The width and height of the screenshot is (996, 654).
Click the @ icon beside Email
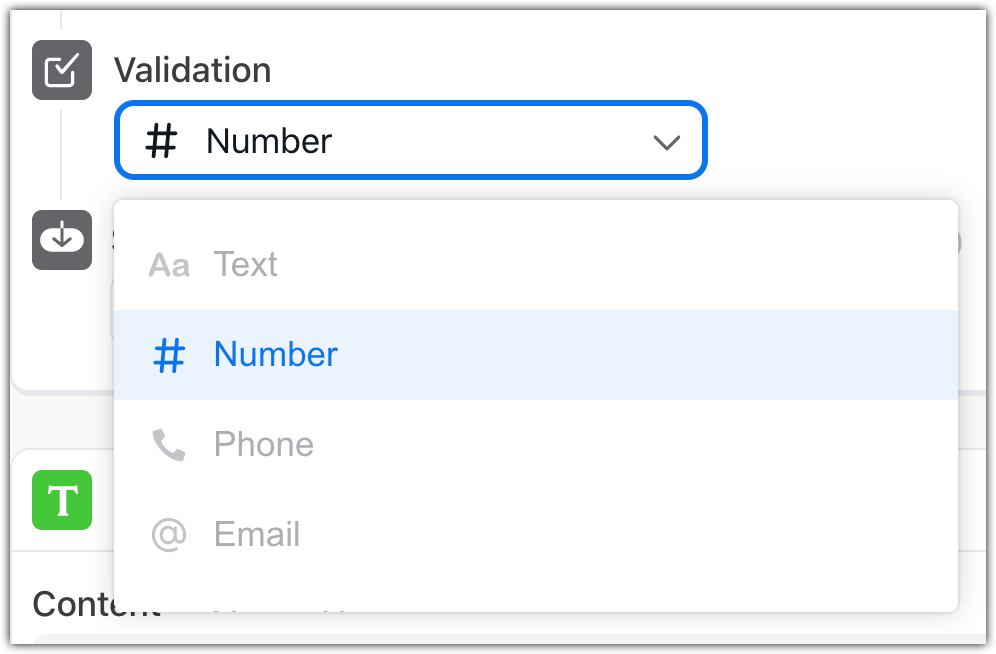click(169, 535)
